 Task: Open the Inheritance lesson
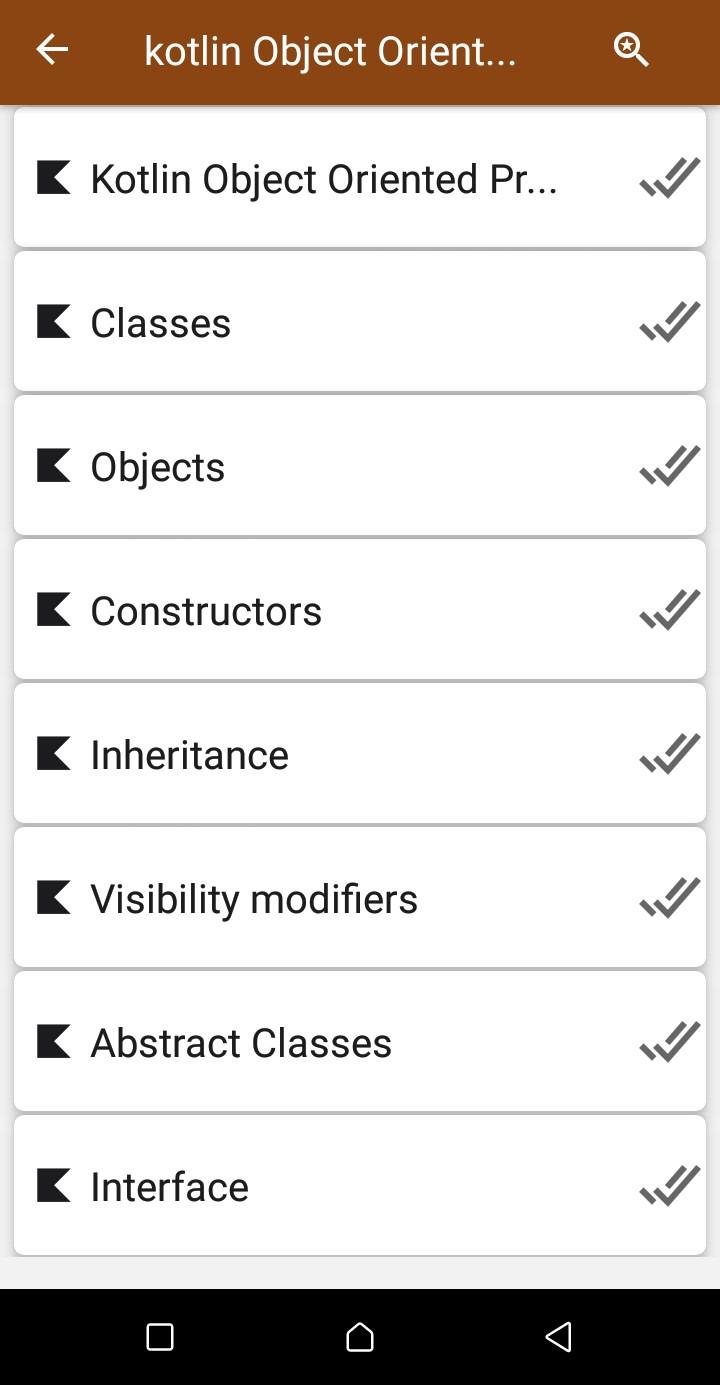click(x=360, y=754)
